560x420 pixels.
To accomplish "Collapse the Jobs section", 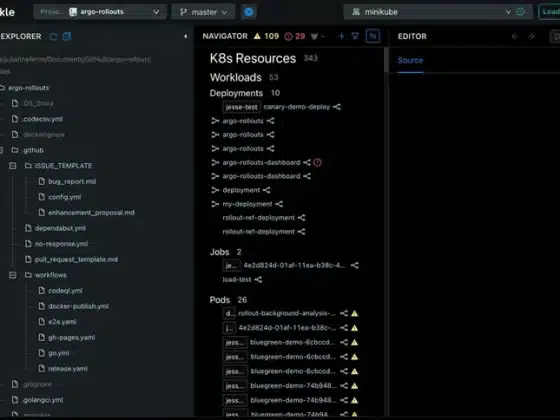I will click(219, 252).
